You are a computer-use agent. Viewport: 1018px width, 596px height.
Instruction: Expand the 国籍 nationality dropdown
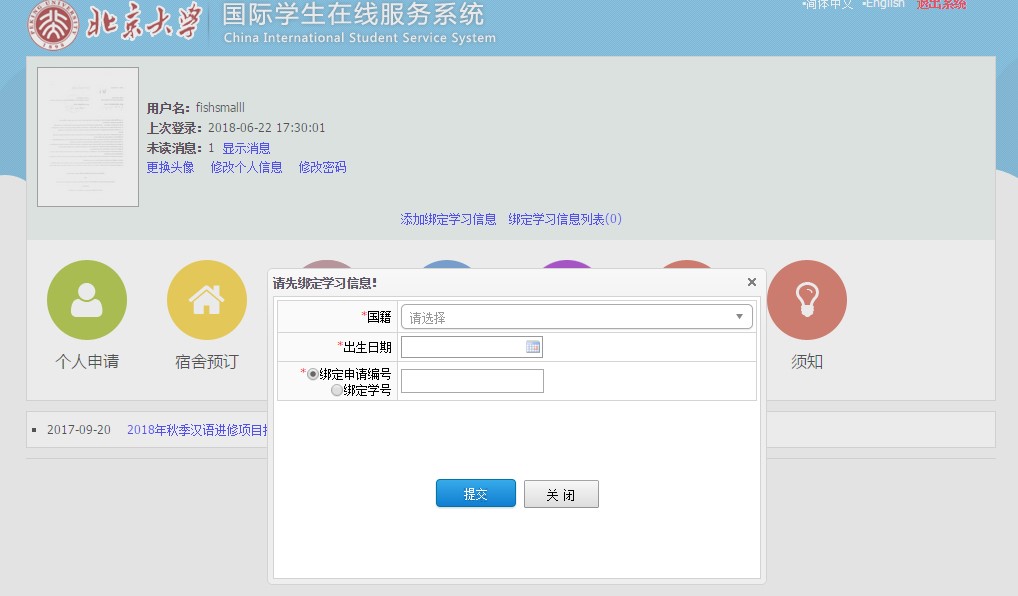coord(577,318)
